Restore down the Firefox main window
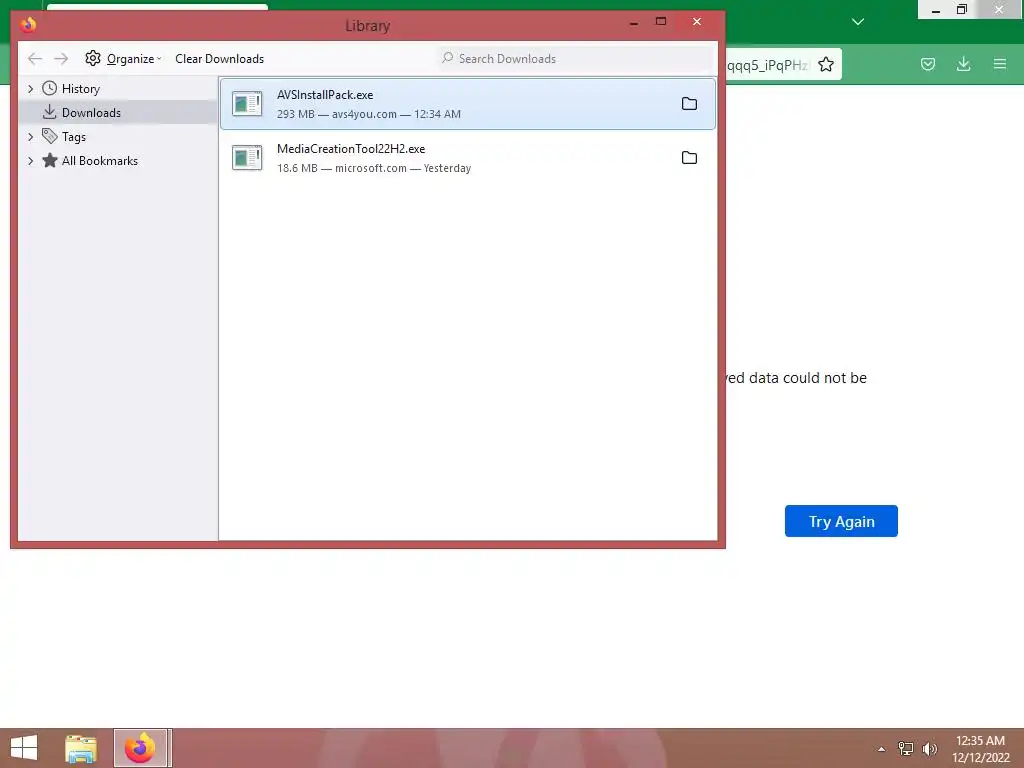The width and height of the screenshot is (1024, 768). point(962,10)
